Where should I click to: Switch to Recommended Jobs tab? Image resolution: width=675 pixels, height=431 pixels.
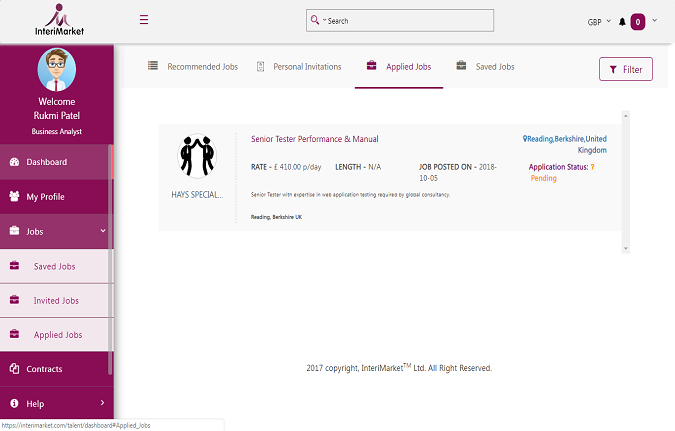193,67
